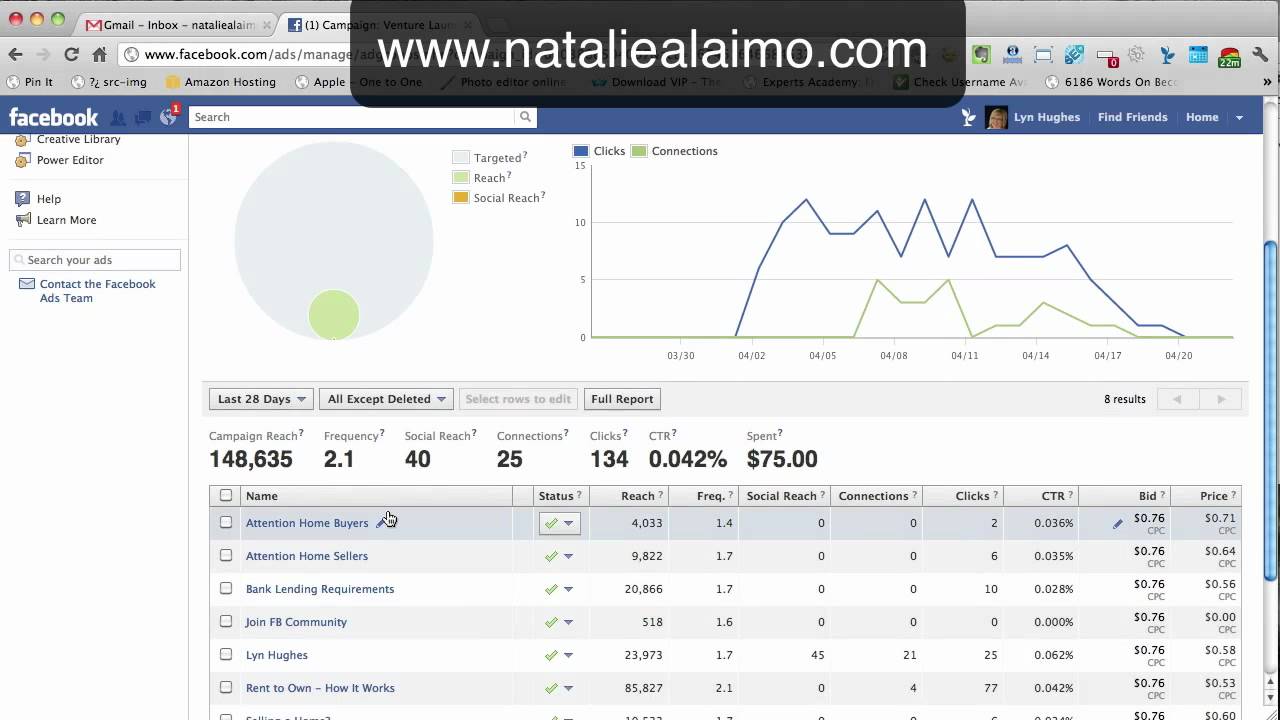Viewport: 1280px width, 720px height.
Task: Open status dropdown arrow for Join FB Community
Action: pyautogui.click(x=568, y=622)
